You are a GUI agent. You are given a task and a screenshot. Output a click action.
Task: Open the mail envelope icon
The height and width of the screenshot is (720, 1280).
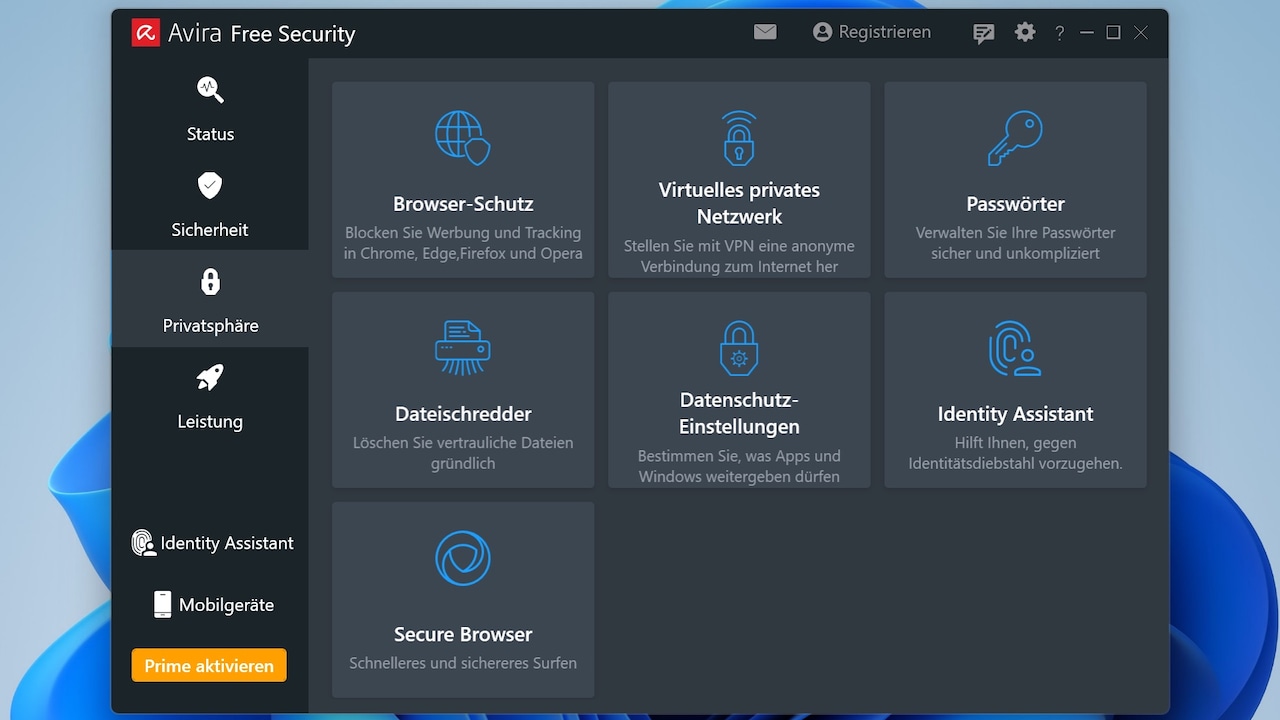pyautogui.click(x=765, y=32)
